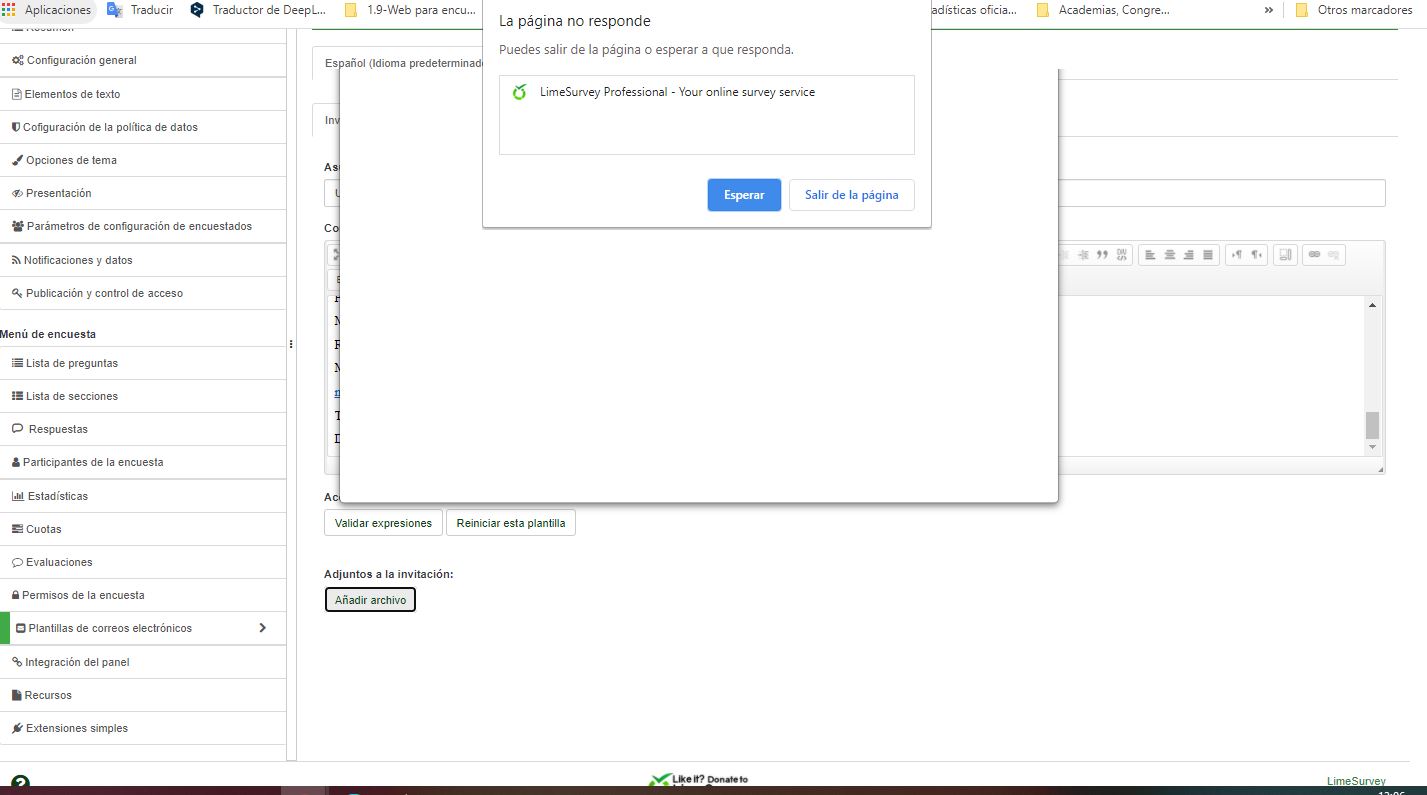Click the email editor scrollbar thumb

point(1372,425)
